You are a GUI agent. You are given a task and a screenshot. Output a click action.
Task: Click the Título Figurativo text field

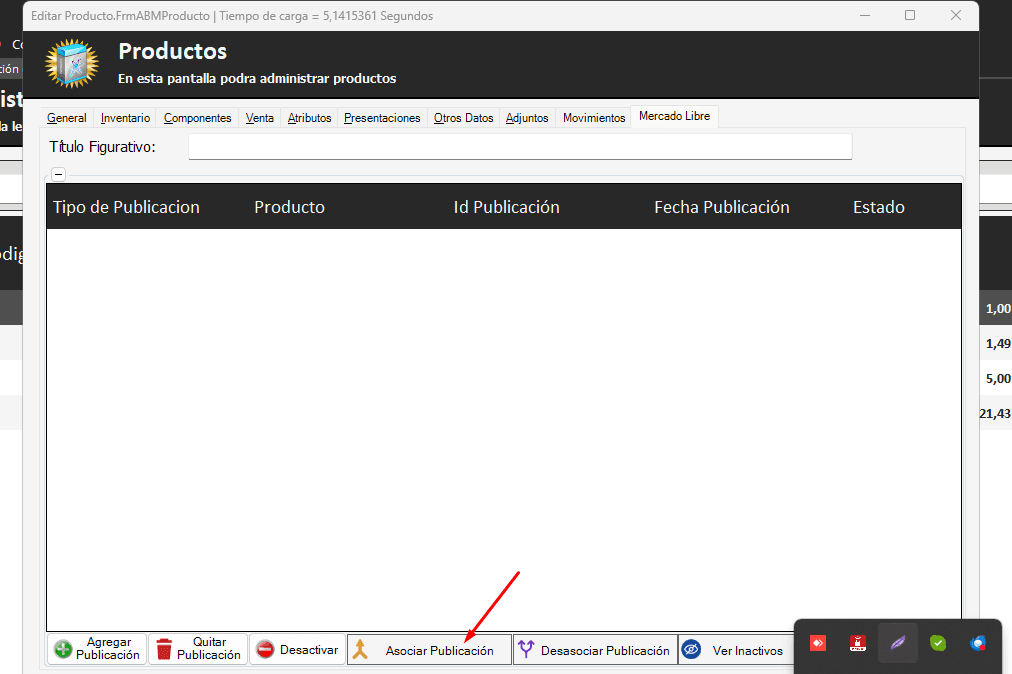pyautogui.click(x=520, y=147)
